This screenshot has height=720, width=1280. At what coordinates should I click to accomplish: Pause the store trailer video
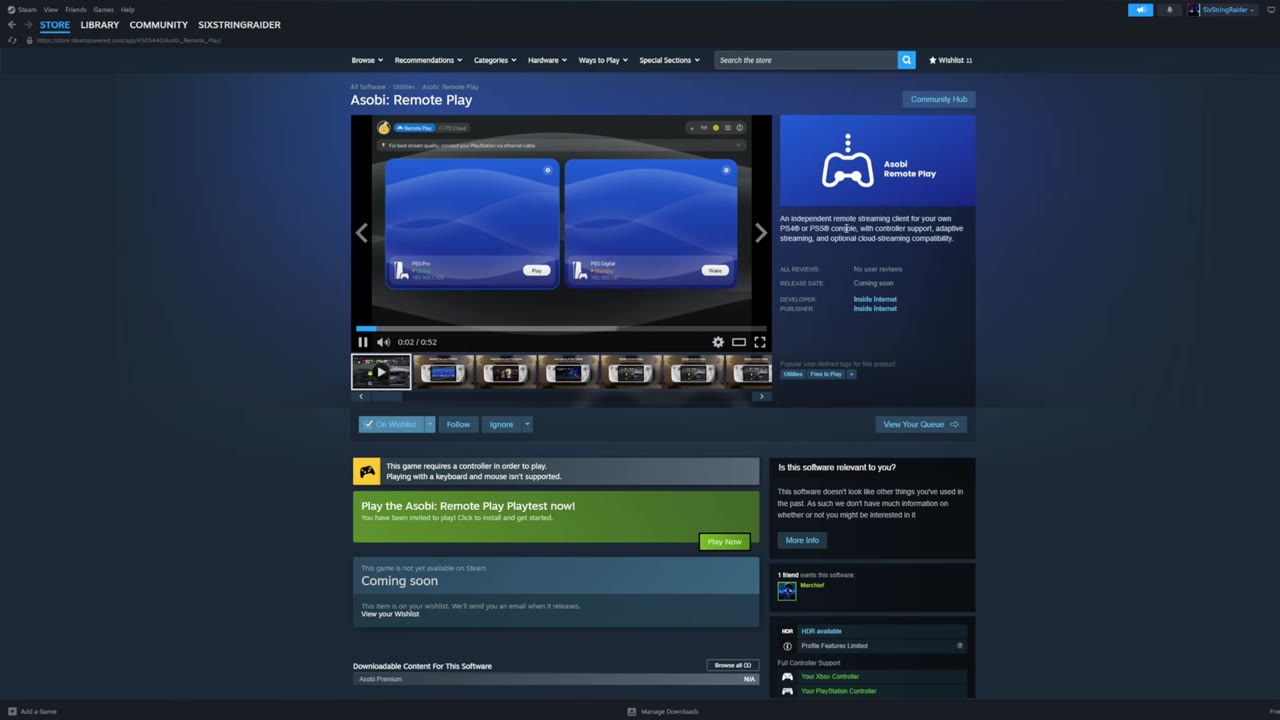point(363,342)
